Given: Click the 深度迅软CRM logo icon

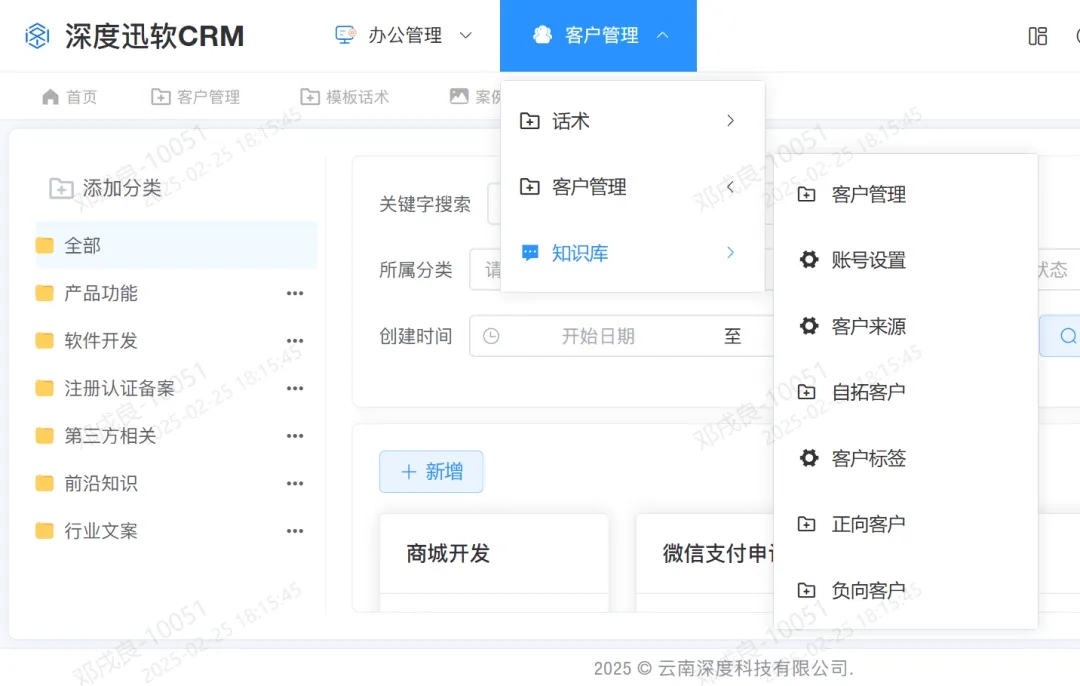Looking at the screenshot, I should click(36, 35).
